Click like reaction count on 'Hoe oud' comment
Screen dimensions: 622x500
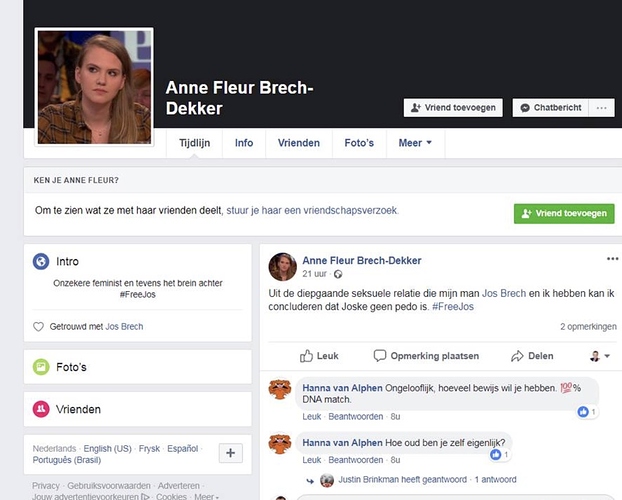tap(500, 454)
